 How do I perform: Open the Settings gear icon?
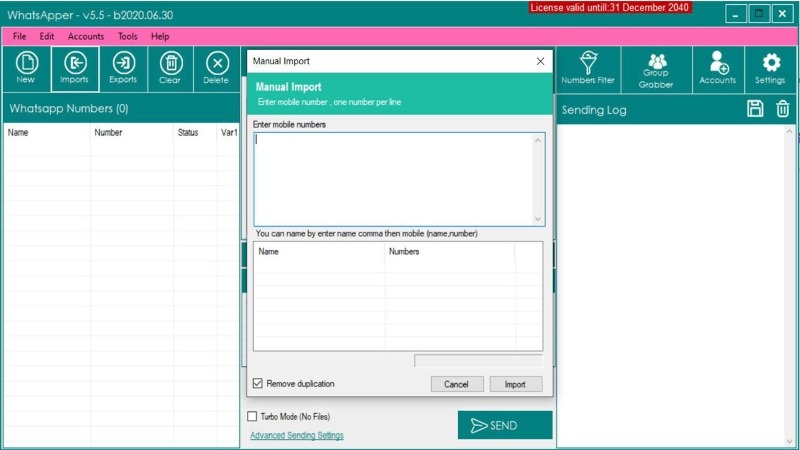click(770, 68)
